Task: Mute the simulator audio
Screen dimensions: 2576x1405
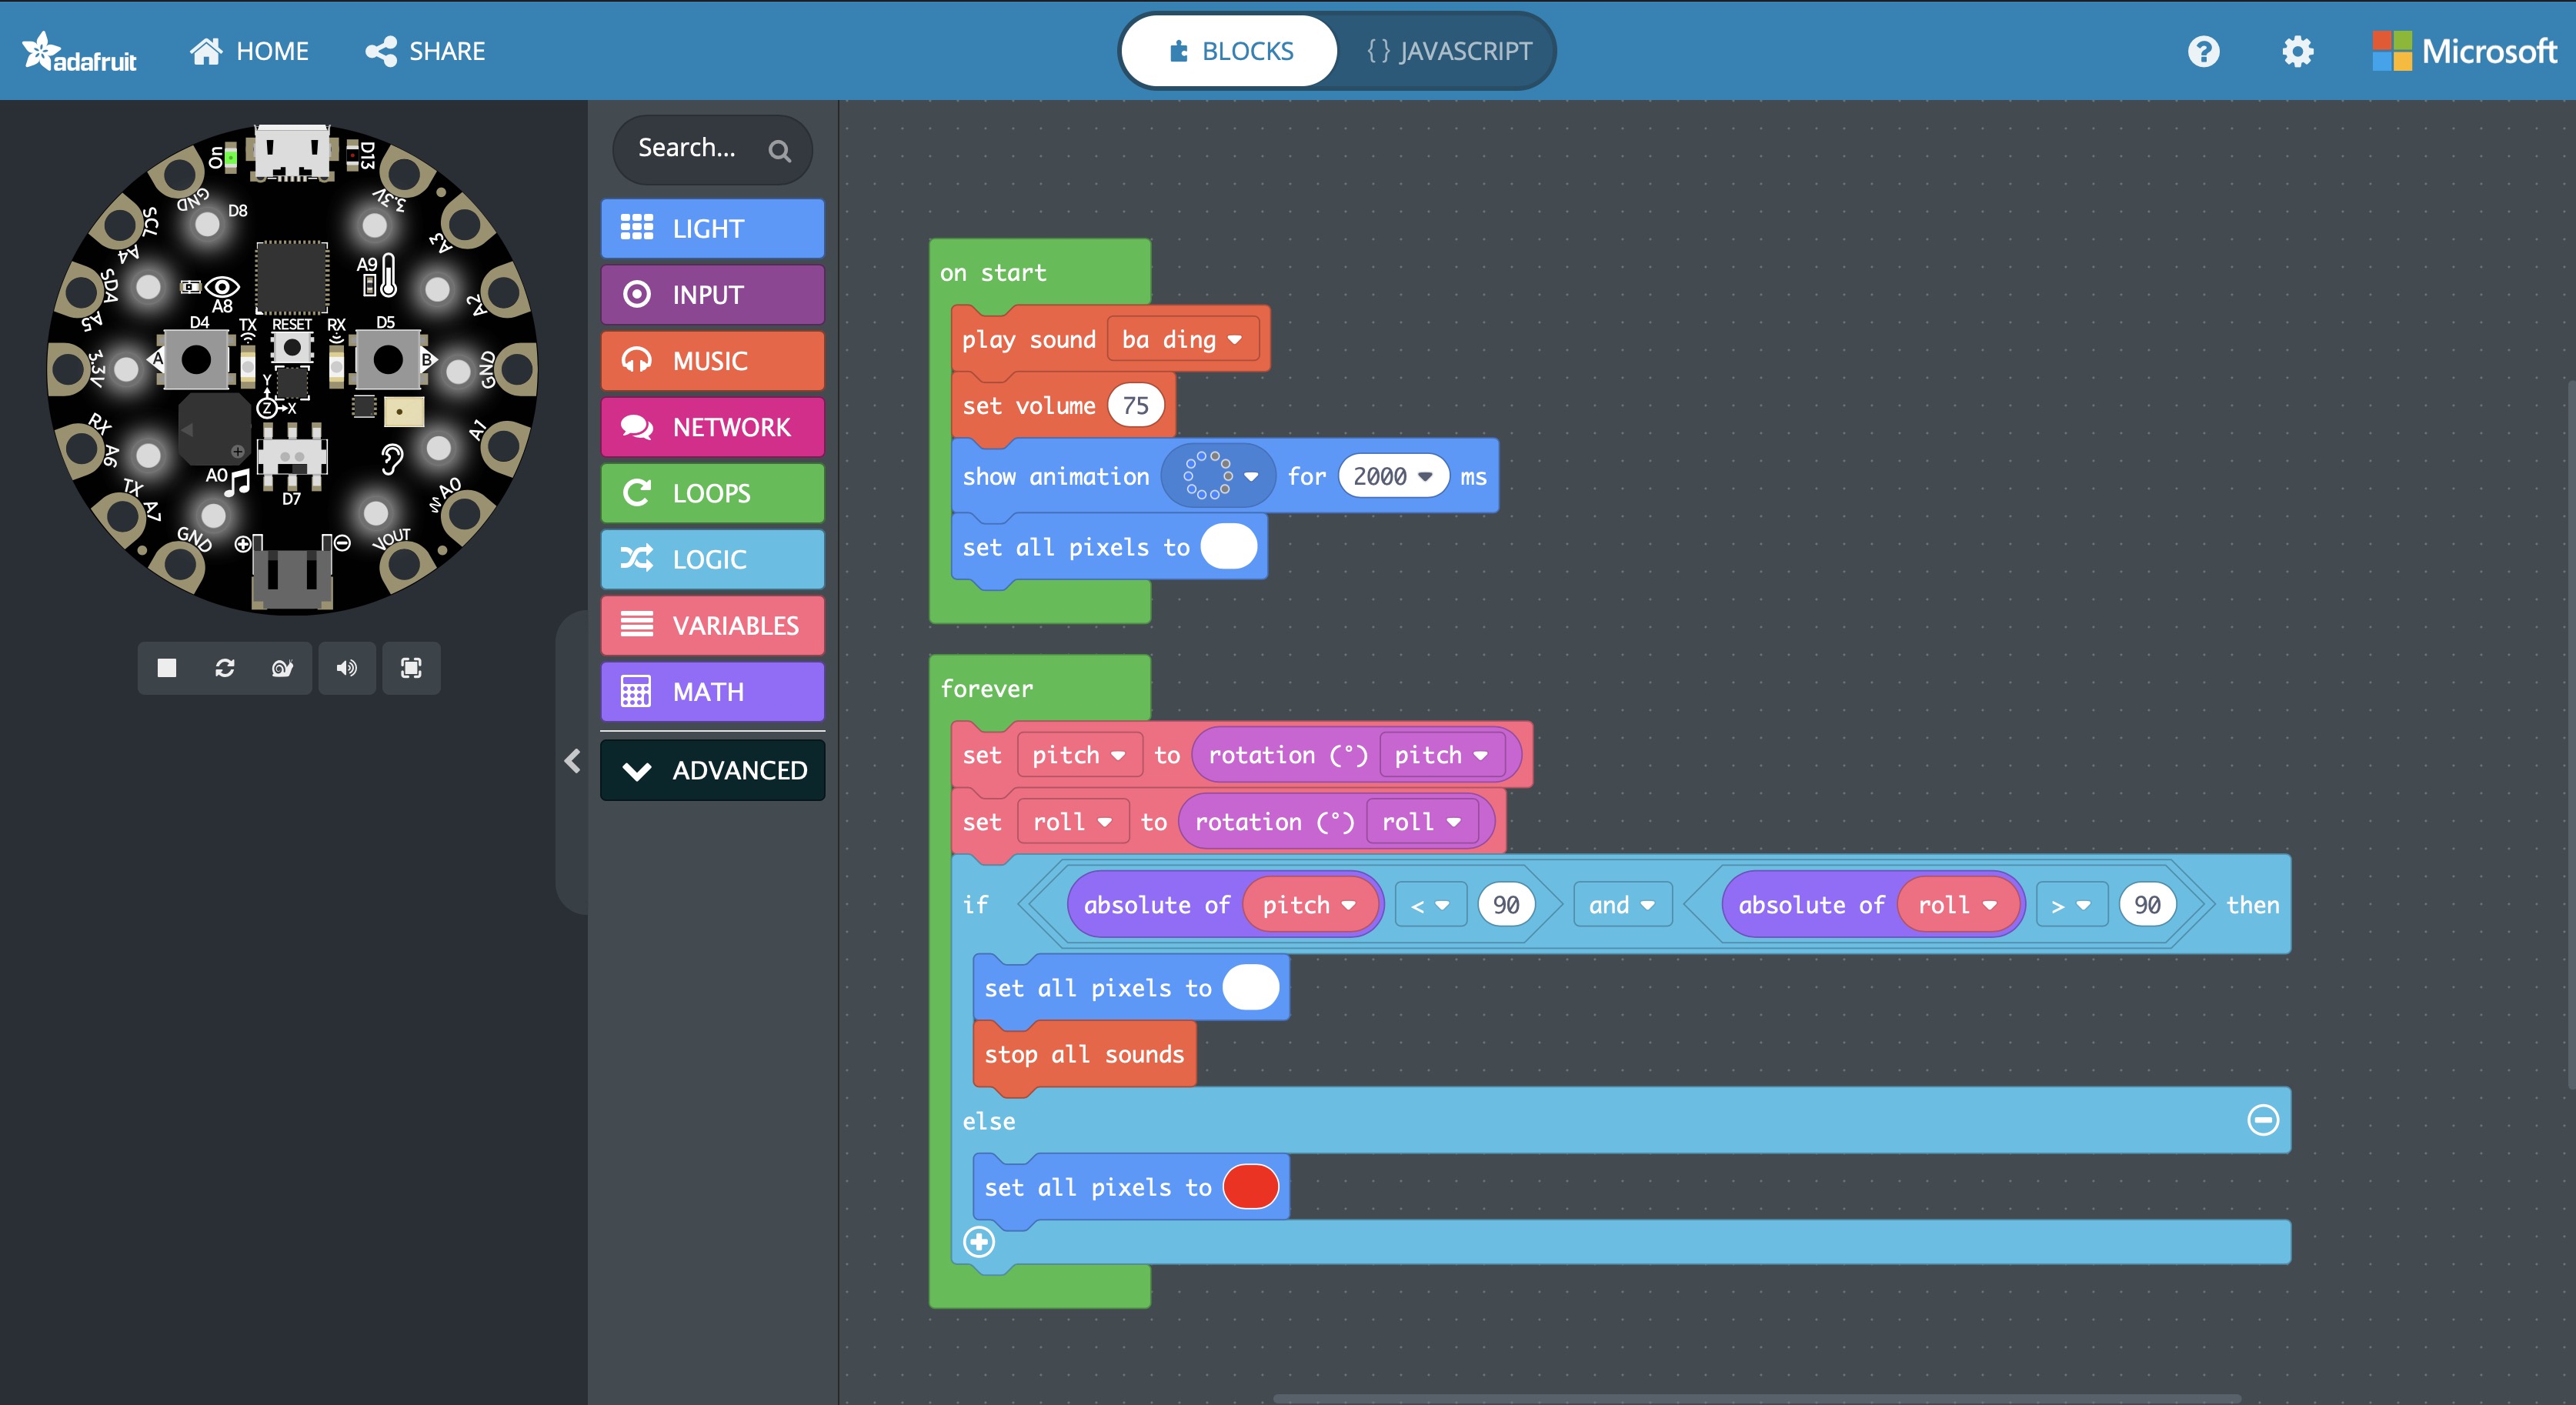Action: [x=347, y=668]
